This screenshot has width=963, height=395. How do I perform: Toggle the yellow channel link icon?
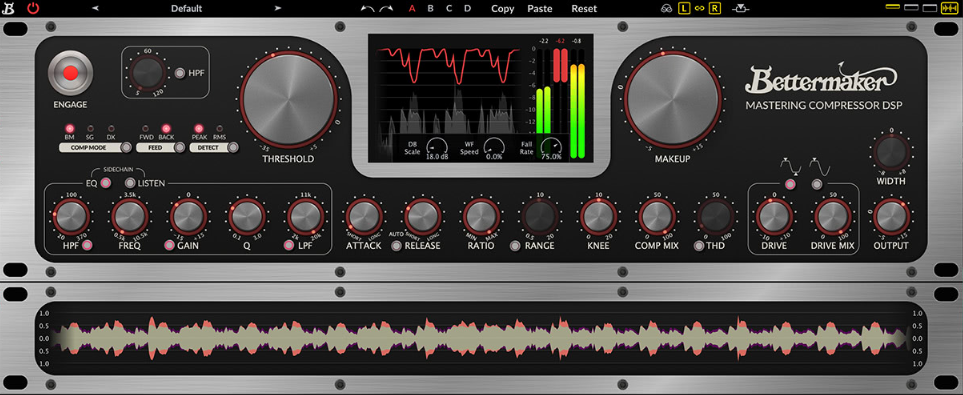[700, 9]
